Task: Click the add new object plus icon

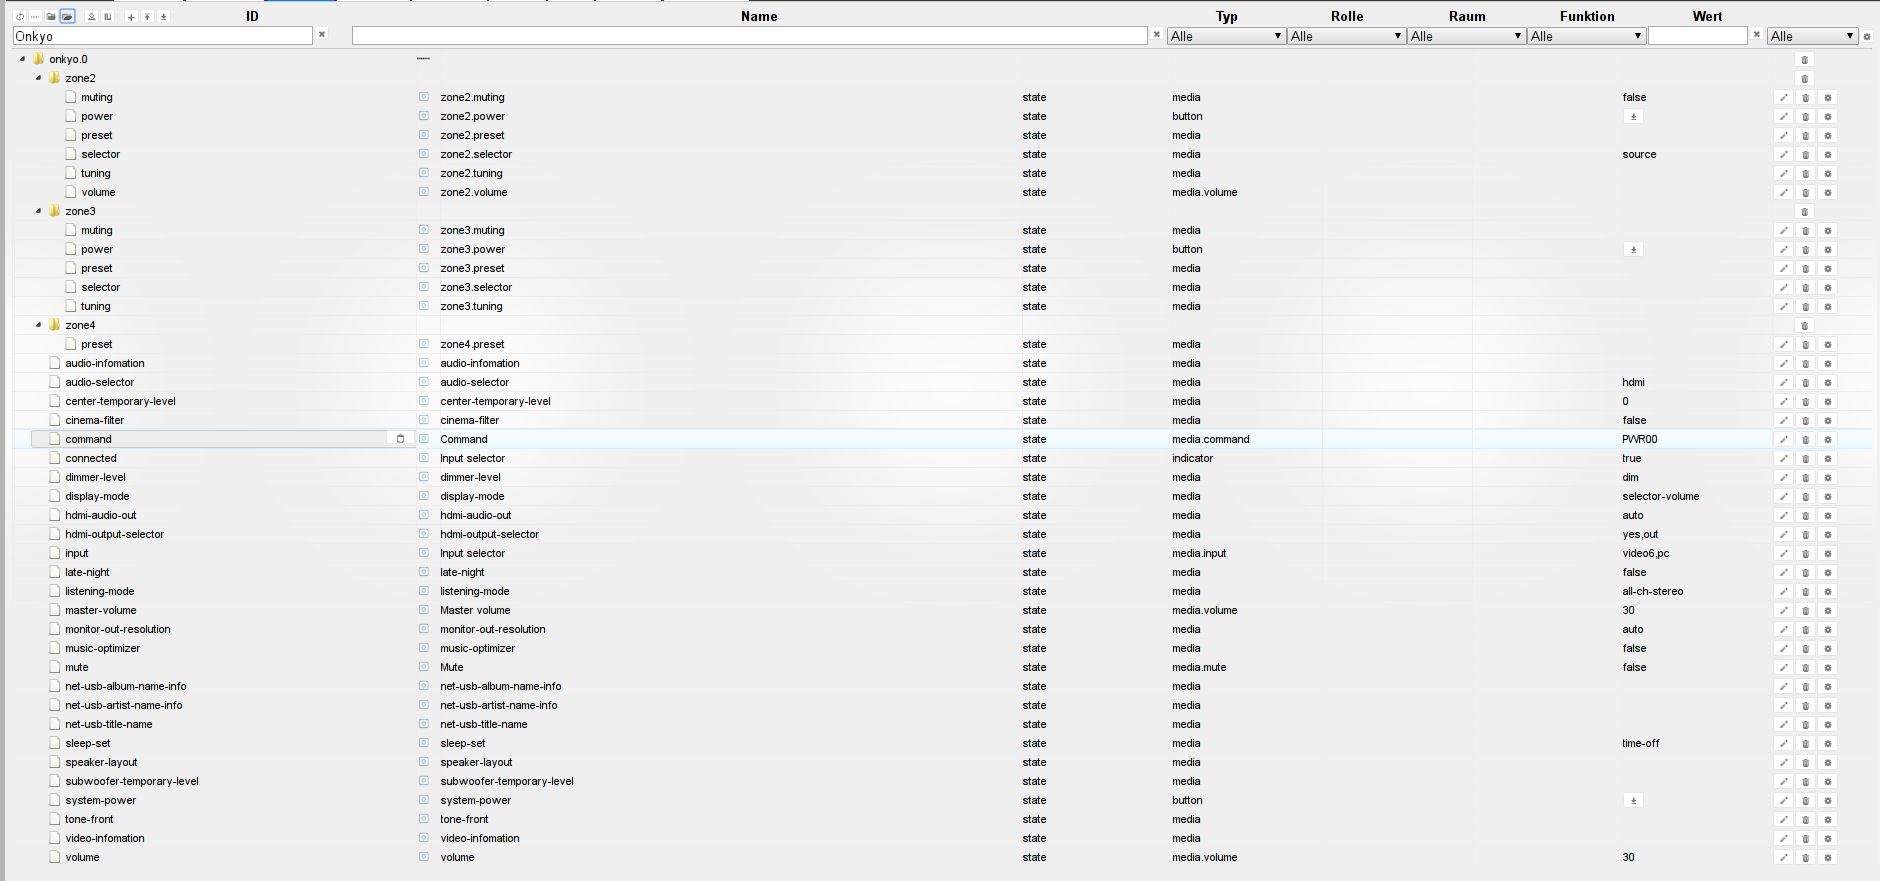Action: click(x=131, y=17)
